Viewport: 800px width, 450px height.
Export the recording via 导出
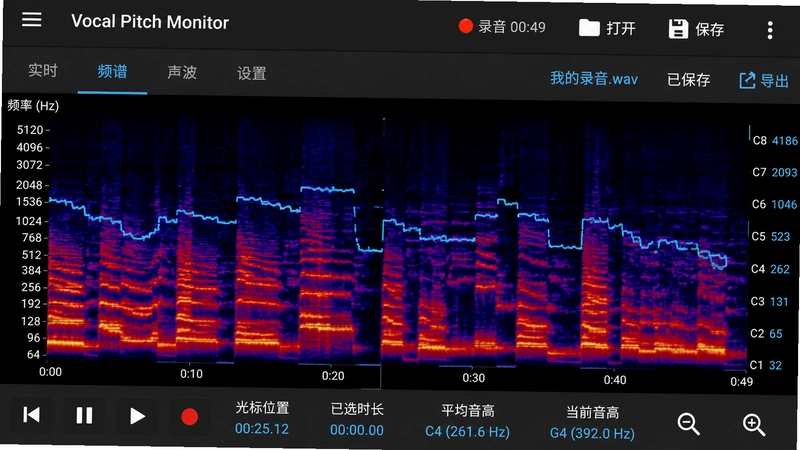[x=764, y=81]
